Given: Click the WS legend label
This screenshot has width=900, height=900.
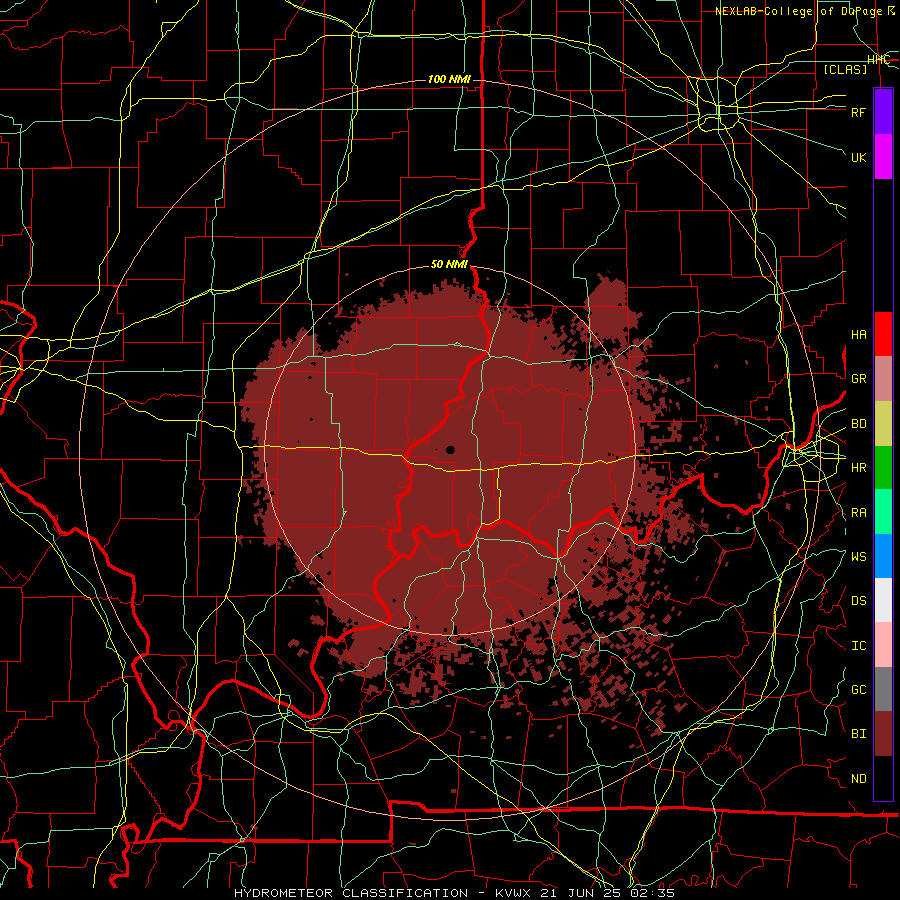Looking at the screenshot, I should 859,557.
